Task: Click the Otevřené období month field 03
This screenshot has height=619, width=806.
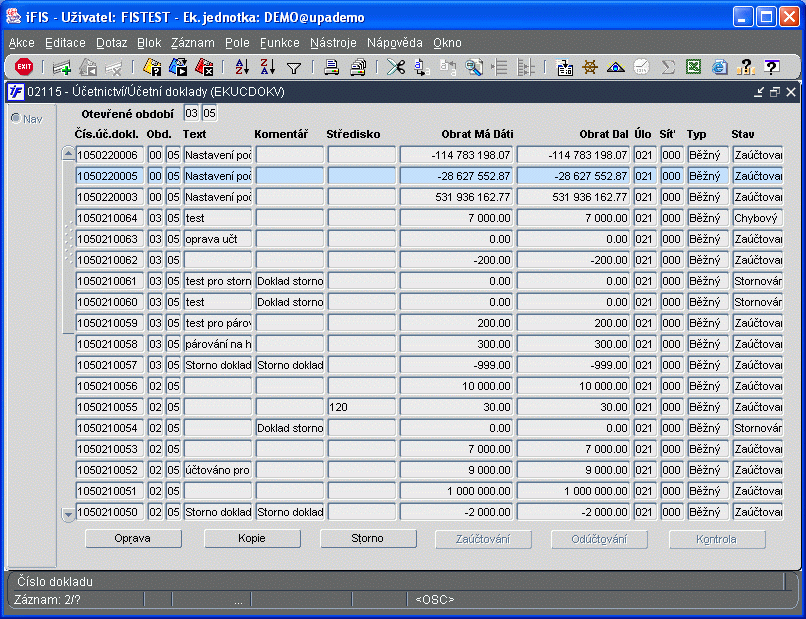Action: (191, 113)
